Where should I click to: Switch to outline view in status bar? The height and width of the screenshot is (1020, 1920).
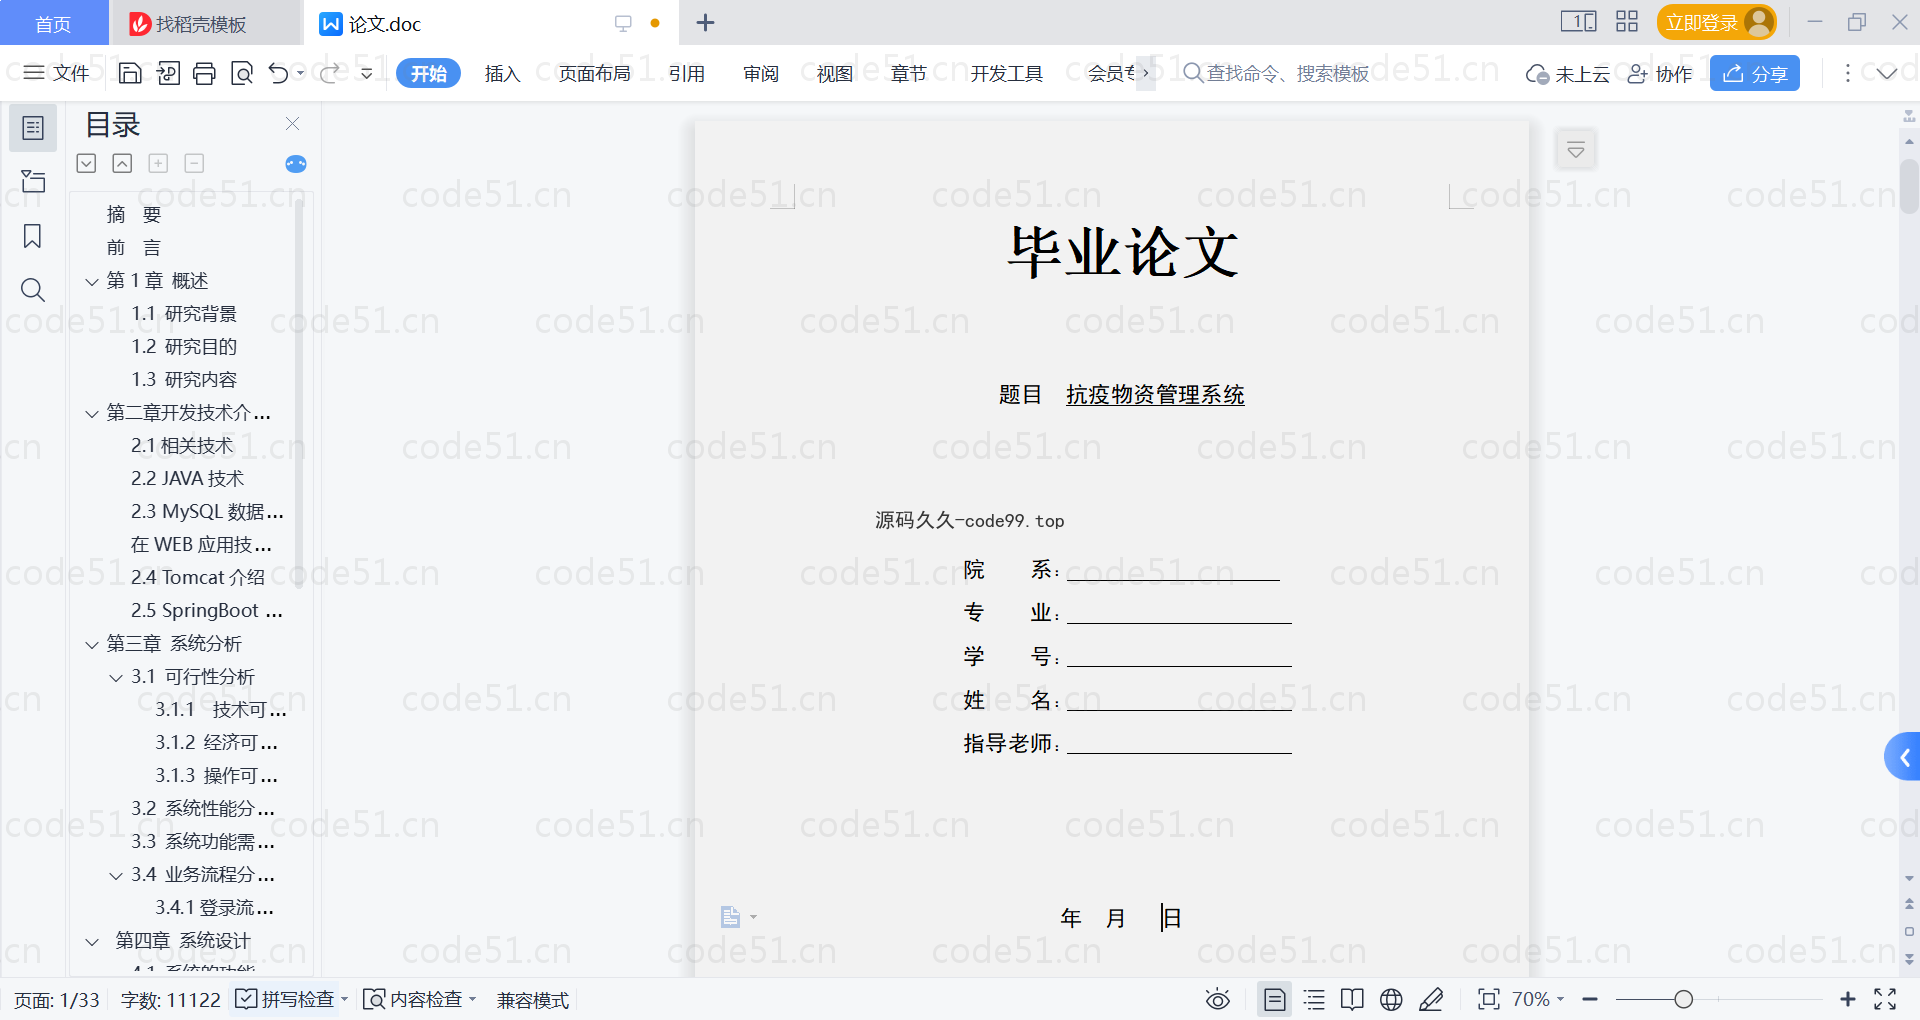pos(1314,999)
